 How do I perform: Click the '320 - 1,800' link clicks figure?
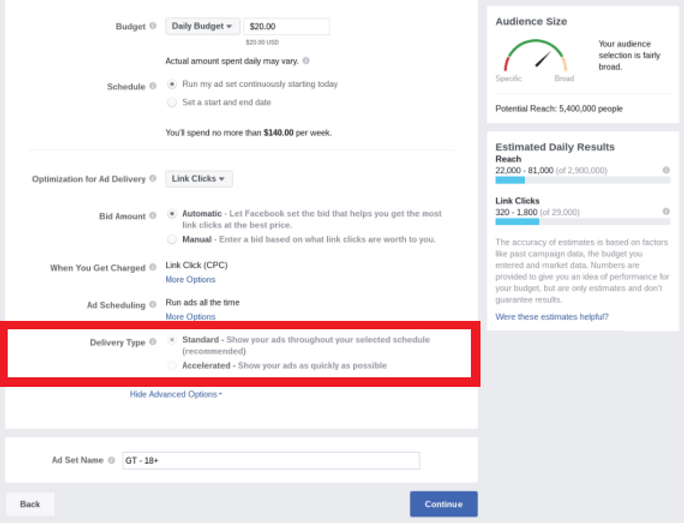click(x=516, y=212)
